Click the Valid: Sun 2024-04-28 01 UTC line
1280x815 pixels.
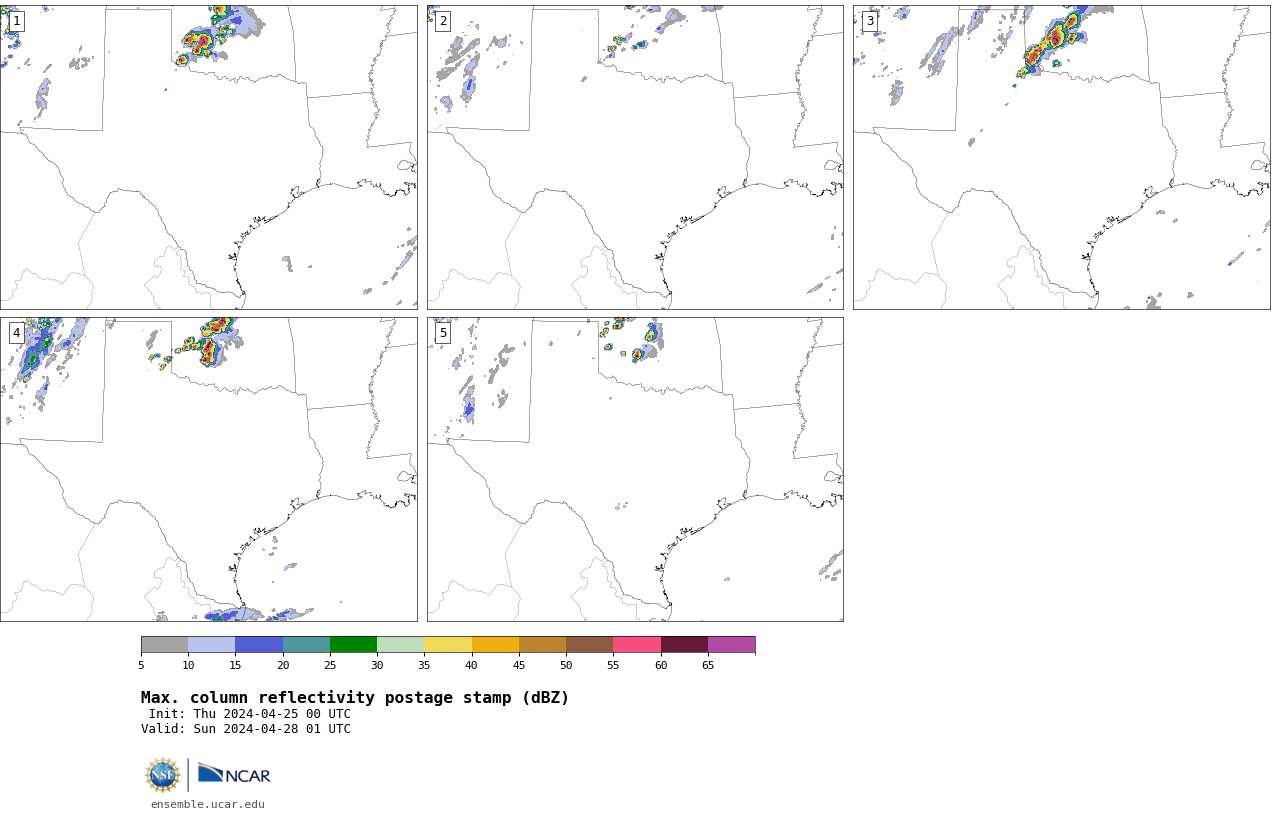[x=246, y=729]
